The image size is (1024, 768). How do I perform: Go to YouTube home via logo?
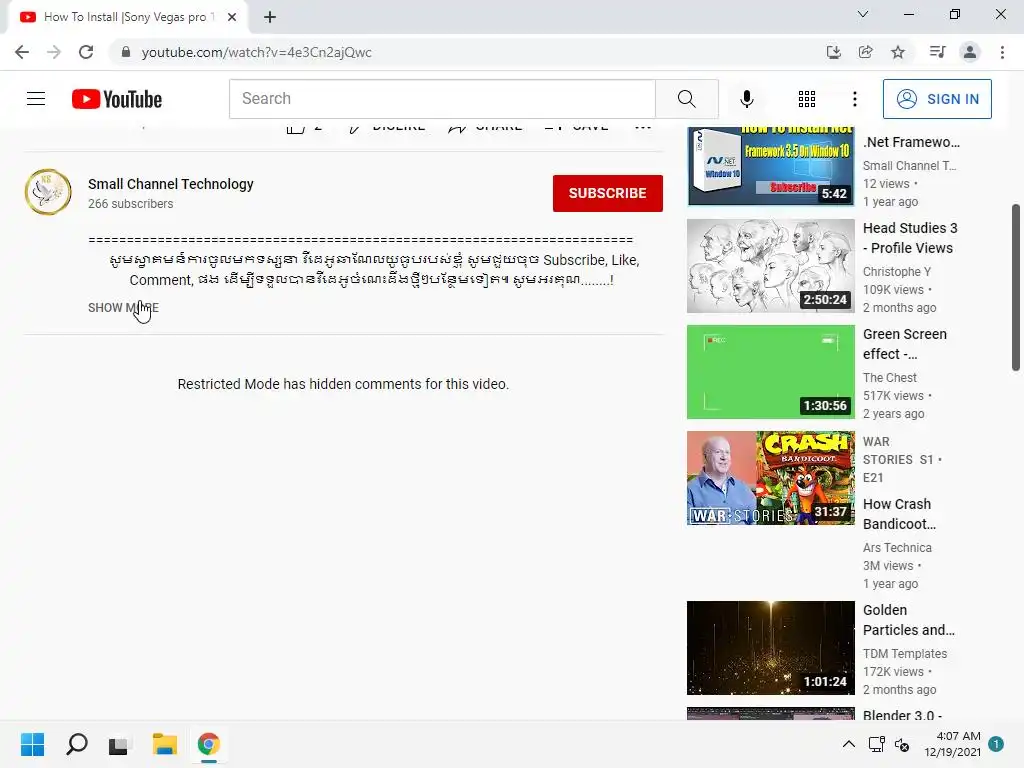tap(117, 99)
